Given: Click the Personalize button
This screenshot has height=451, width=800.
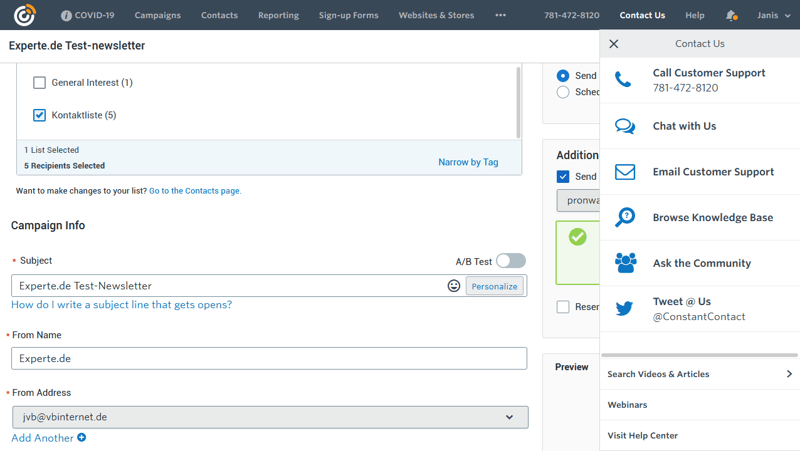Looking at the screenshot, I should (494, 286).
